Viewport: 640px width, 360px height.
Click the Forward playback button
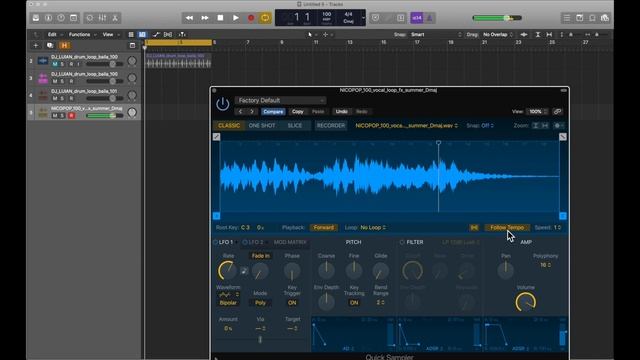[x=324, y=227]
